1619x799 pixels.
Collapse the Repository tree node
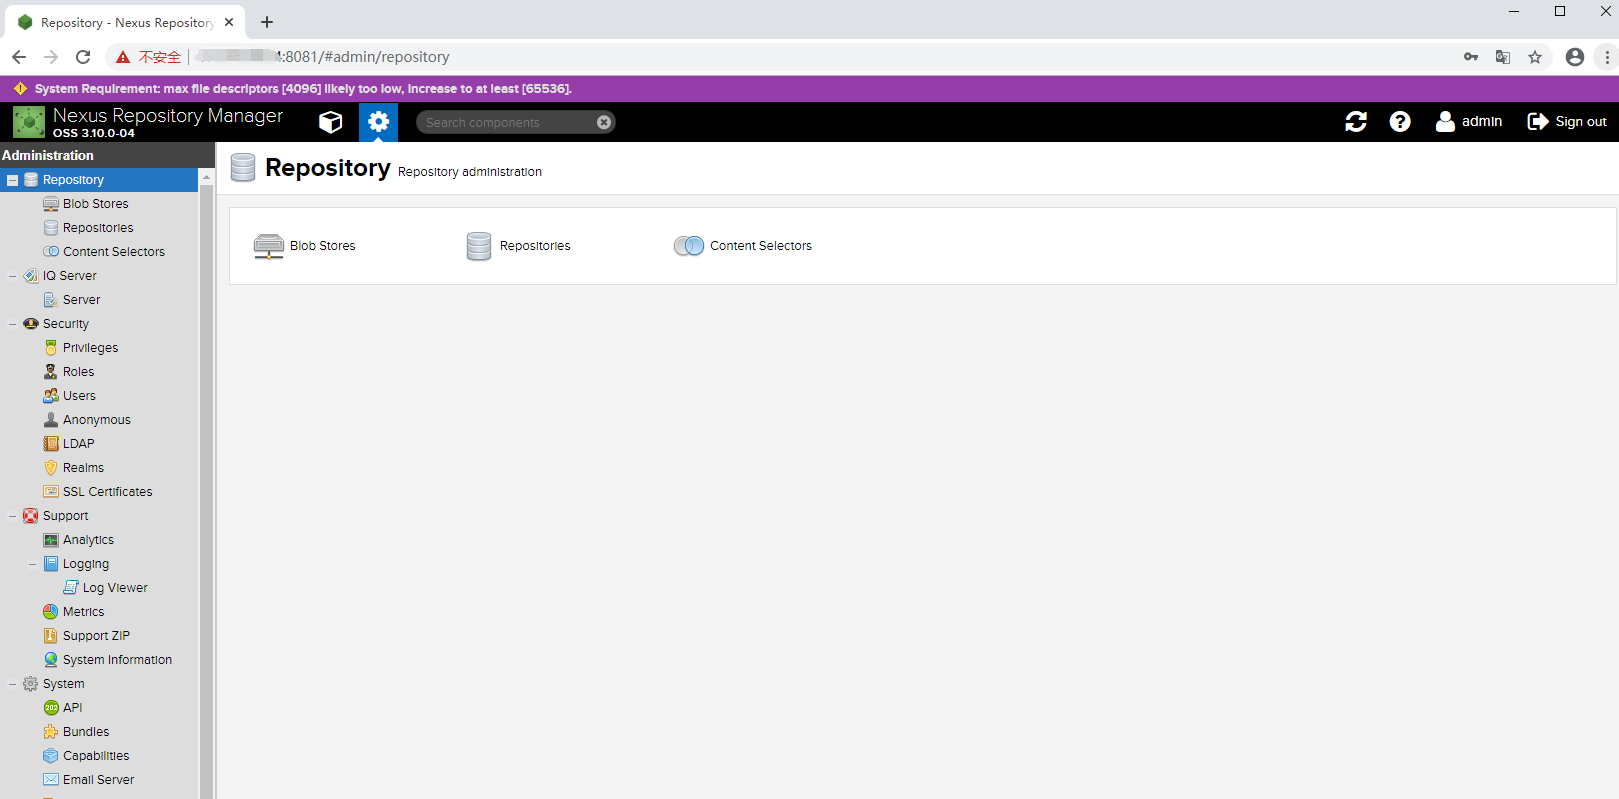(x=13, y=180)
